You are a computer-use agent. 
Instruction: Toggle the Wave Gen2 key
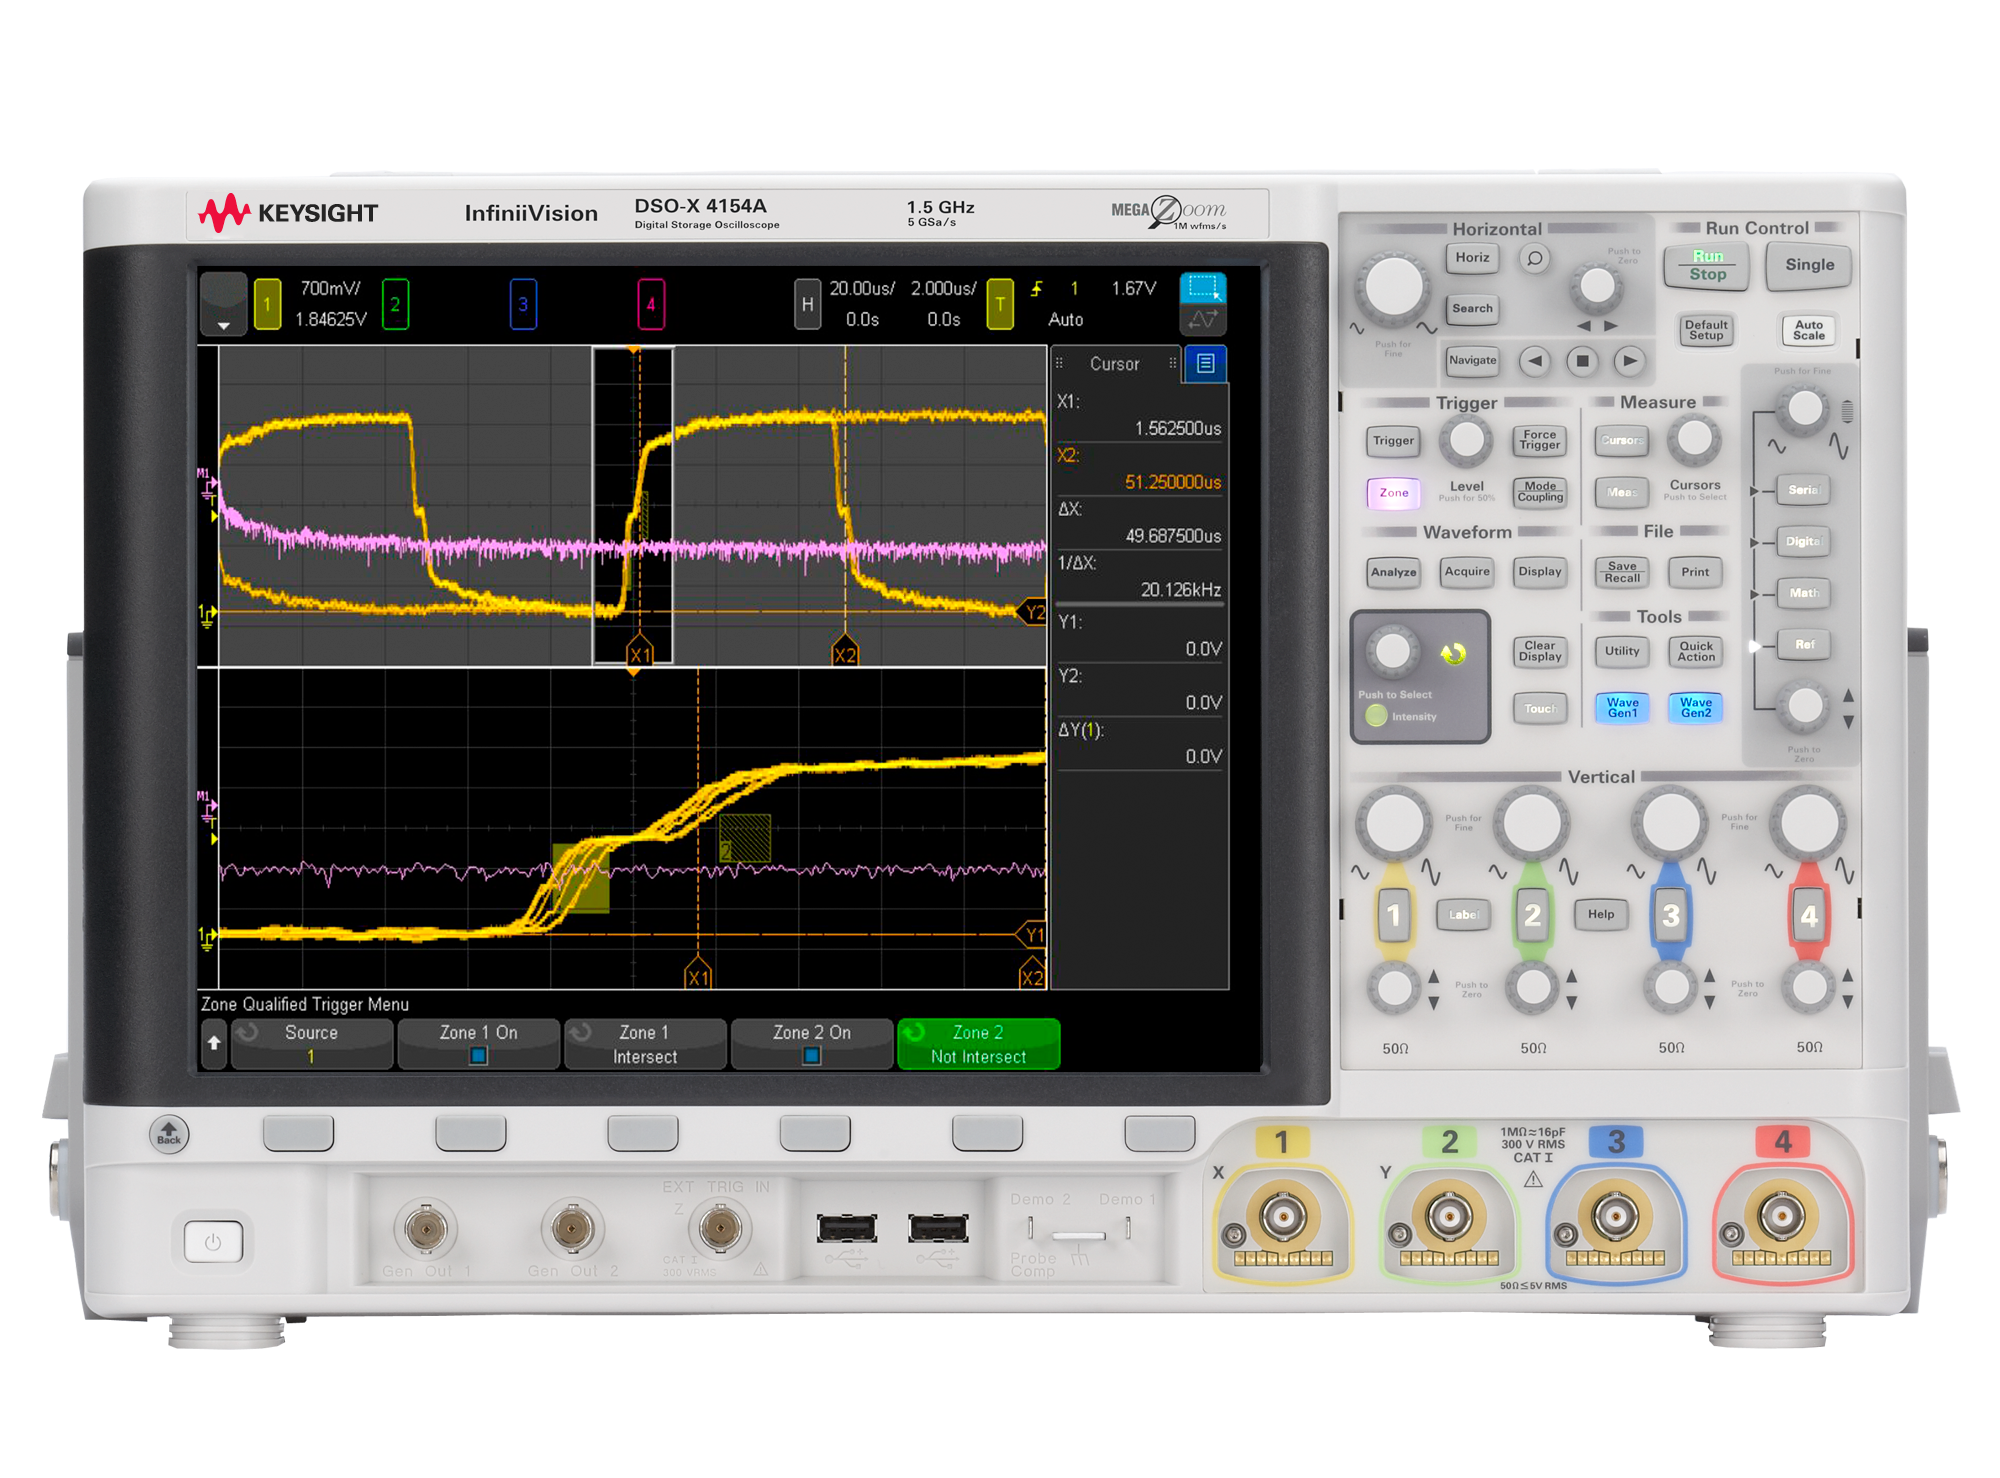tap(1696, 707)
